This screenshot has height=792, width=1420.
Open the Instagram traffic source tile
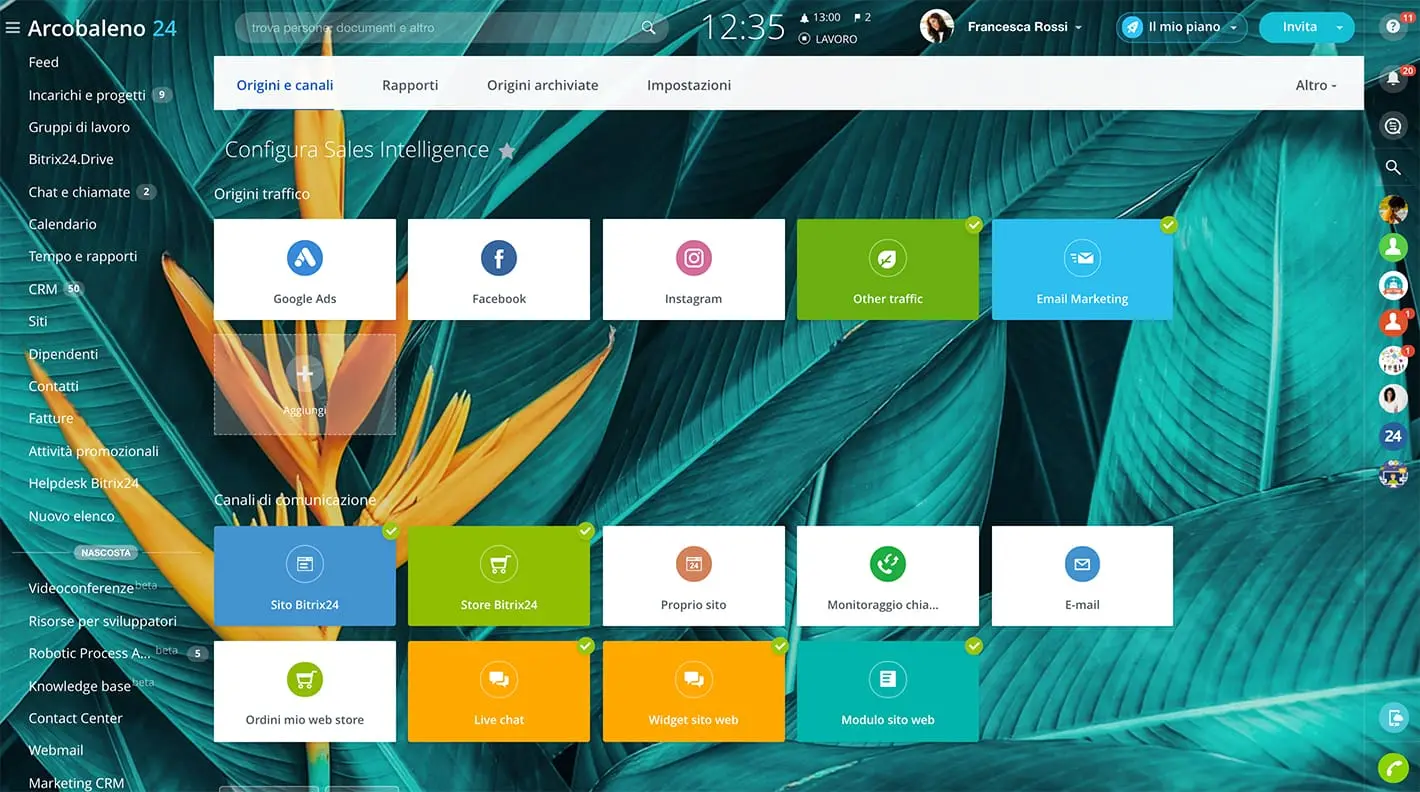pyautogui.click(x=693, y=269)
